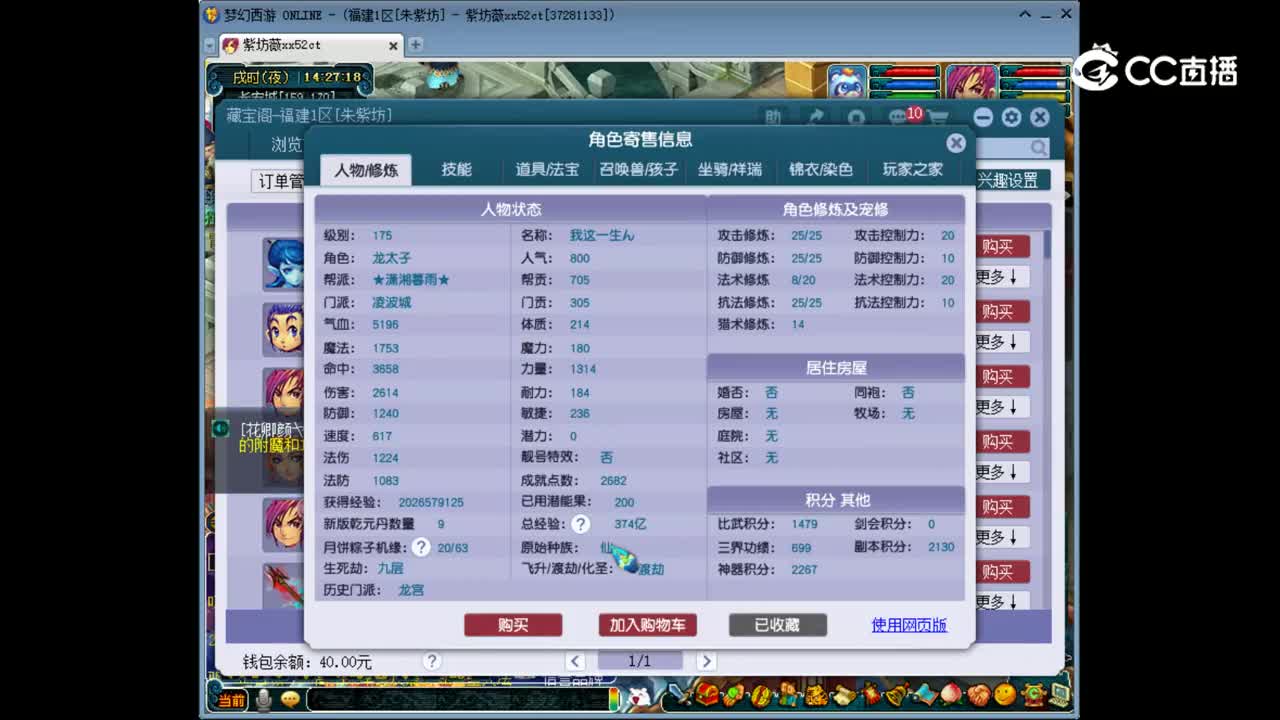Screen dimensions: 1280x720
Task: Click the computer icon at the bottom toolbar end
Action: click(x=1059, y=694)
